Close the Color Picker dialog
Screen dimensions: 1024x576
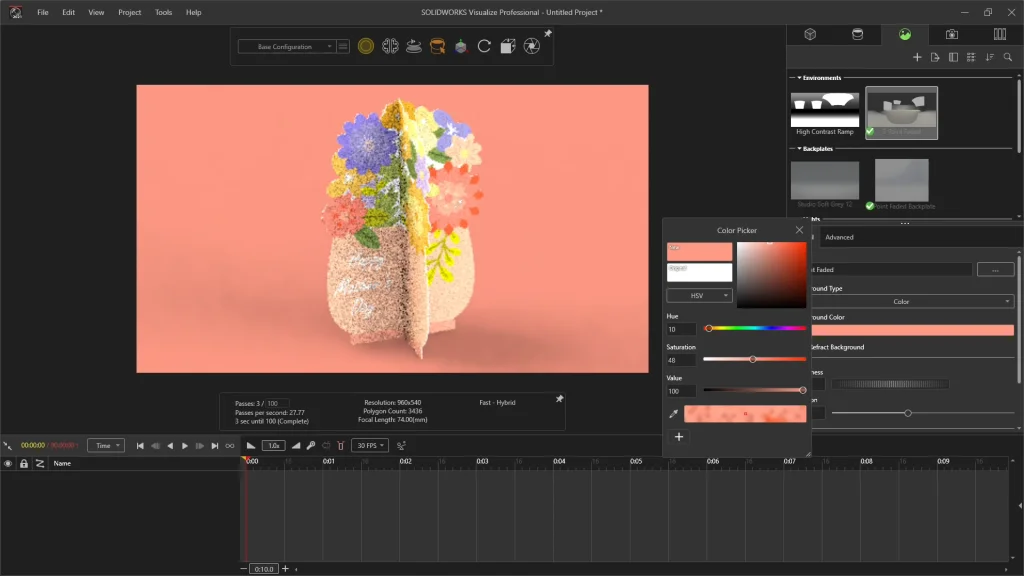click(x=799, y=230)
